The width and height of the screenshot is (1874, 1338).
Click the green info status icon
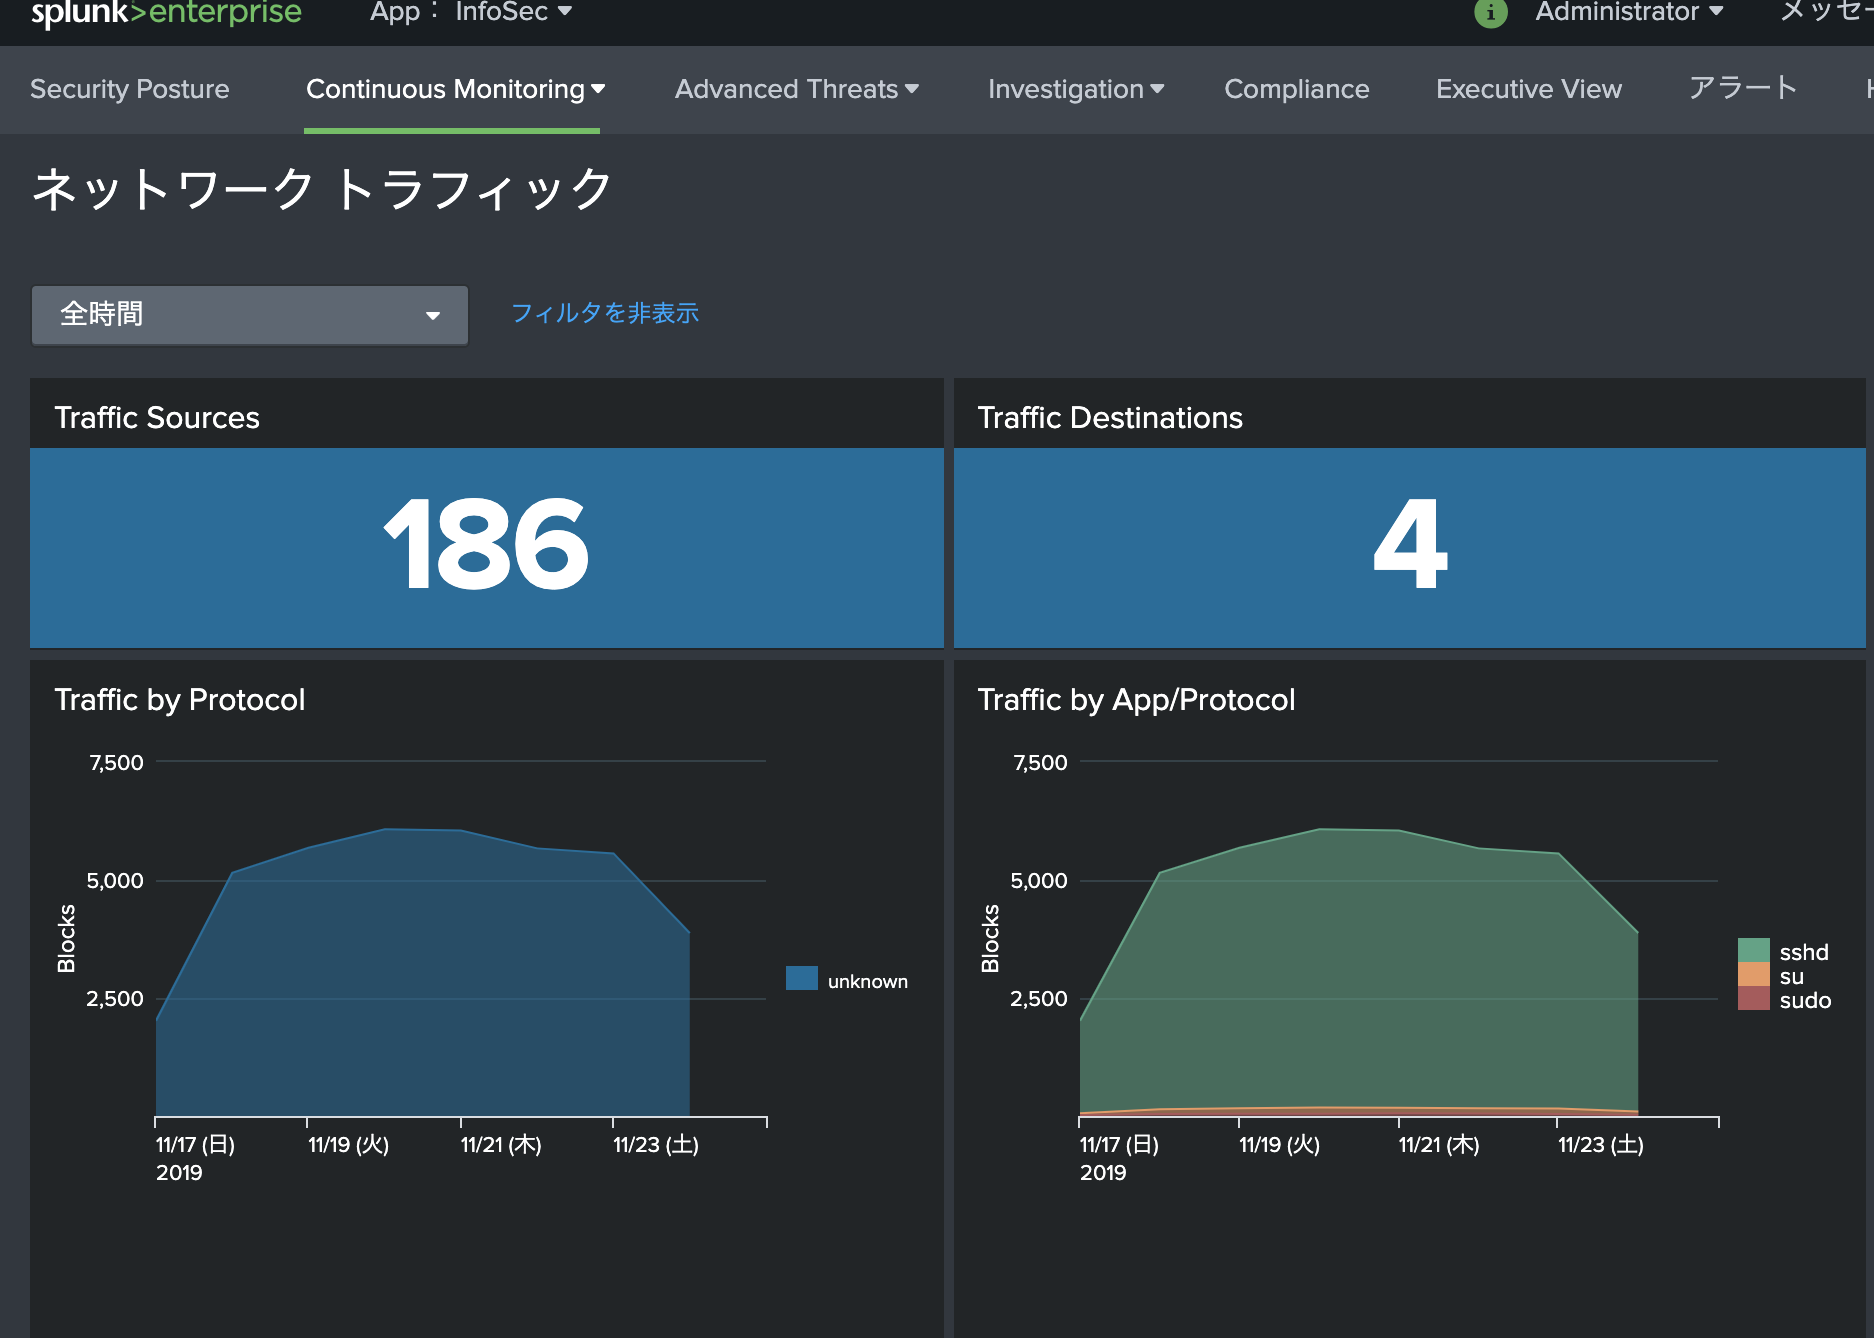point(1490,13)
